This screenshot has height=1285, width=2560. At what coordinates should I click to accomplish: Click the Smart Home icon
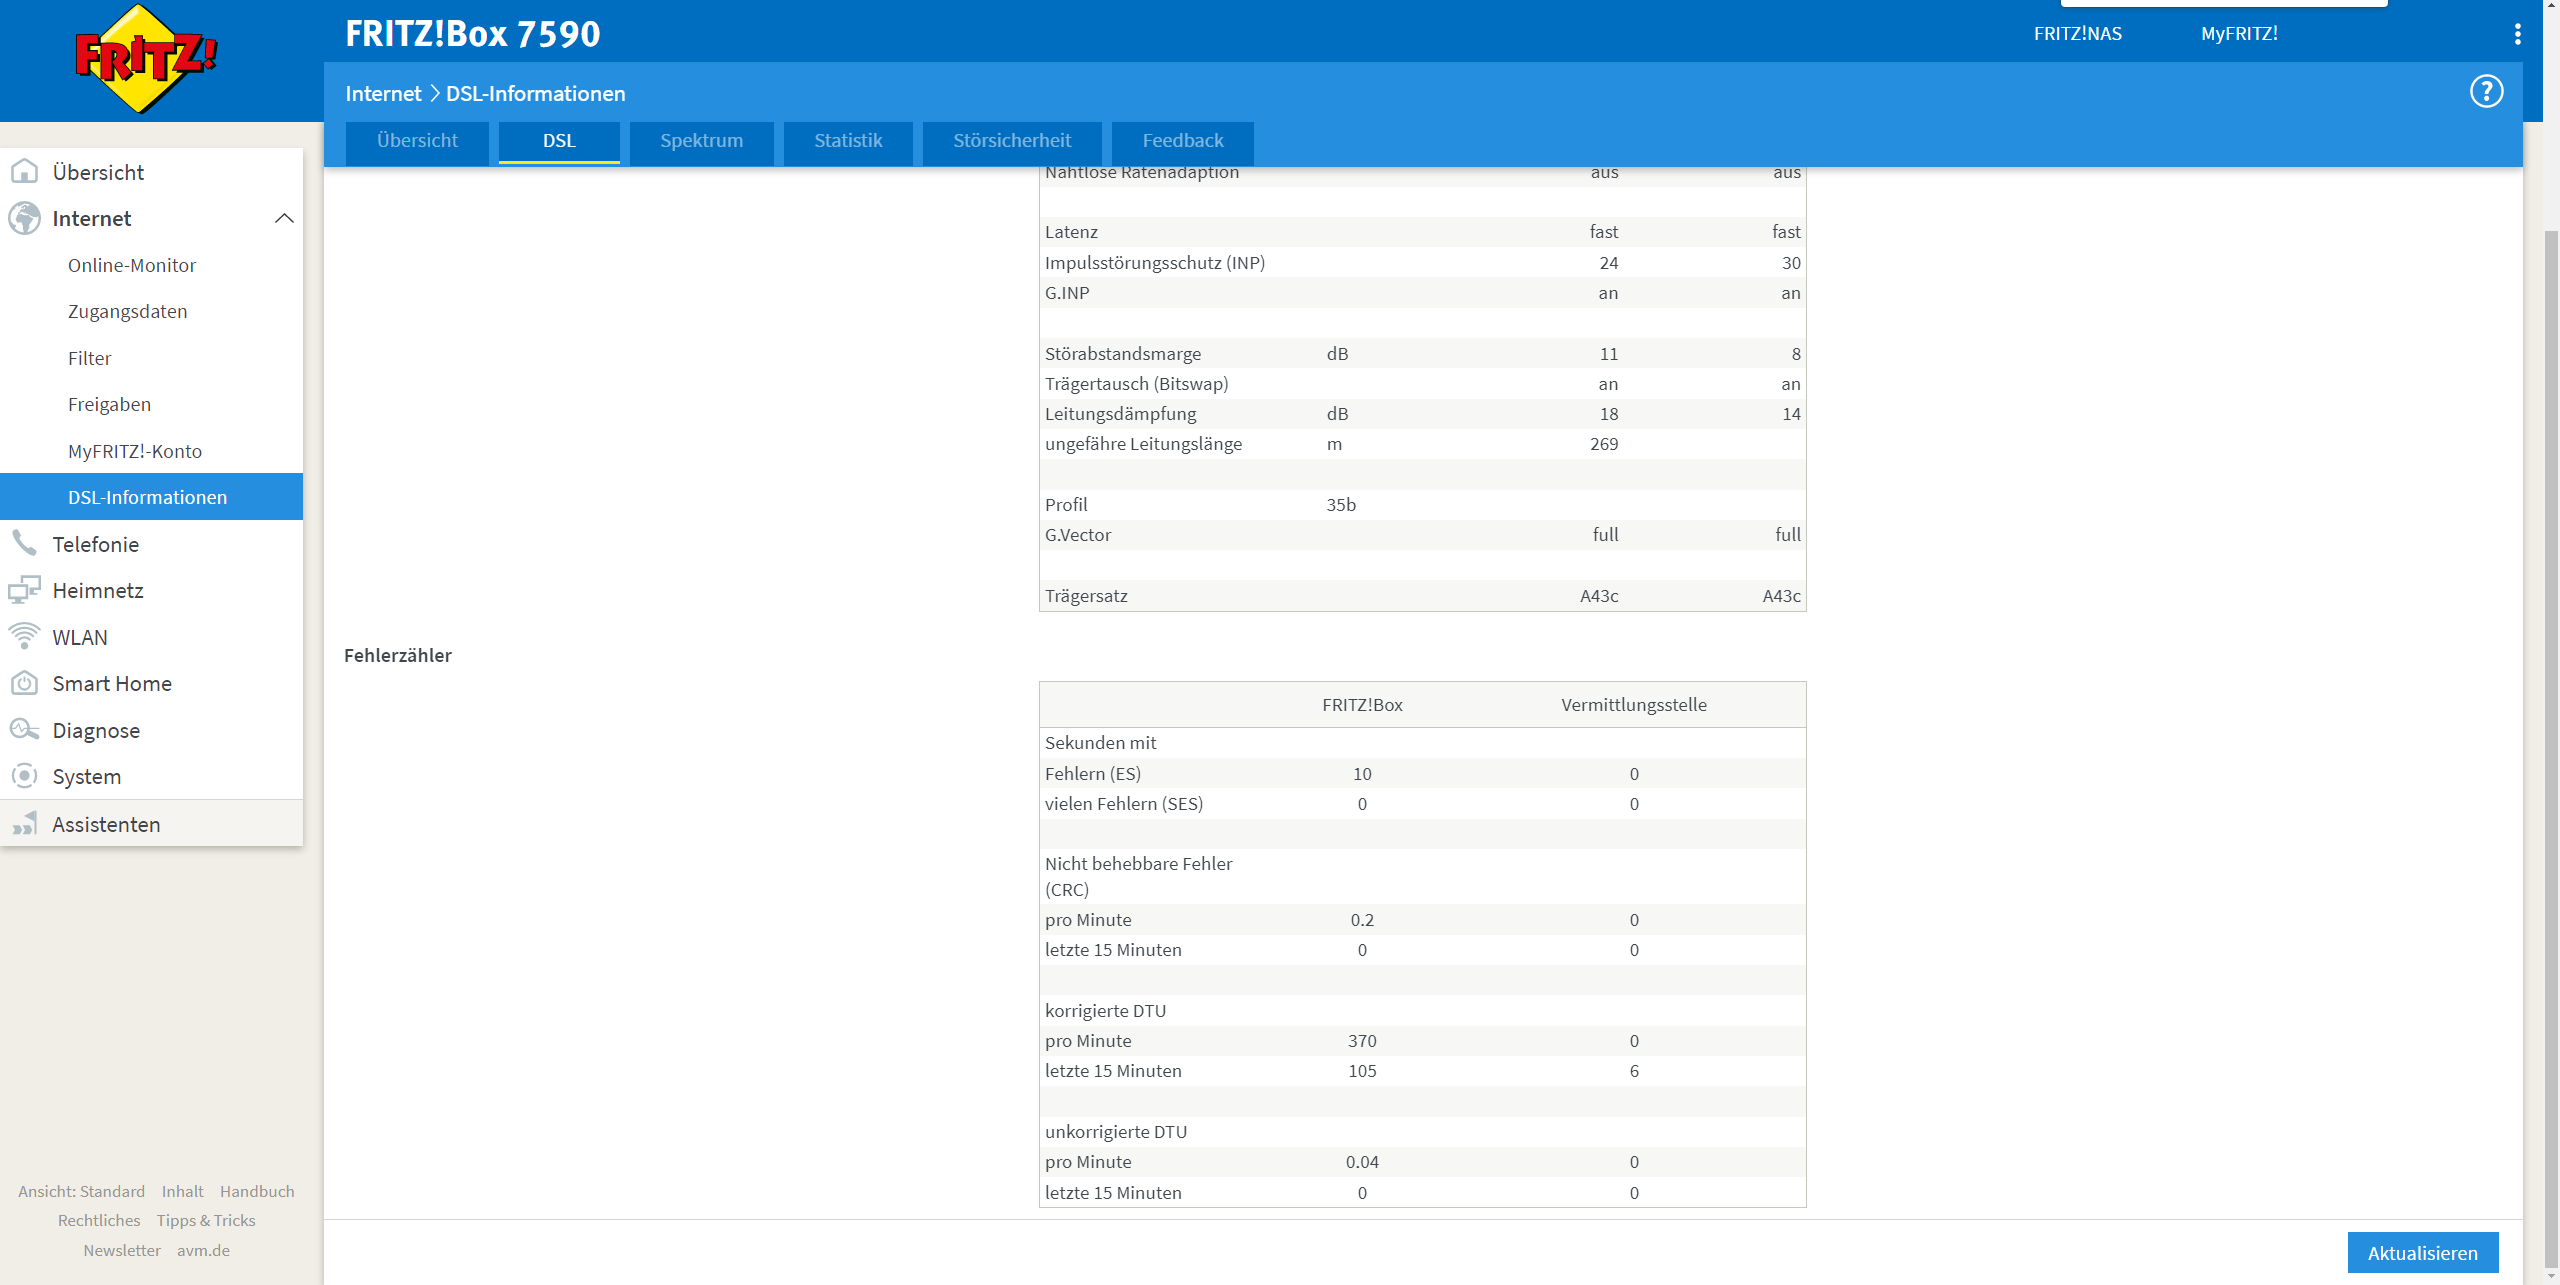[x=24, y=683]
